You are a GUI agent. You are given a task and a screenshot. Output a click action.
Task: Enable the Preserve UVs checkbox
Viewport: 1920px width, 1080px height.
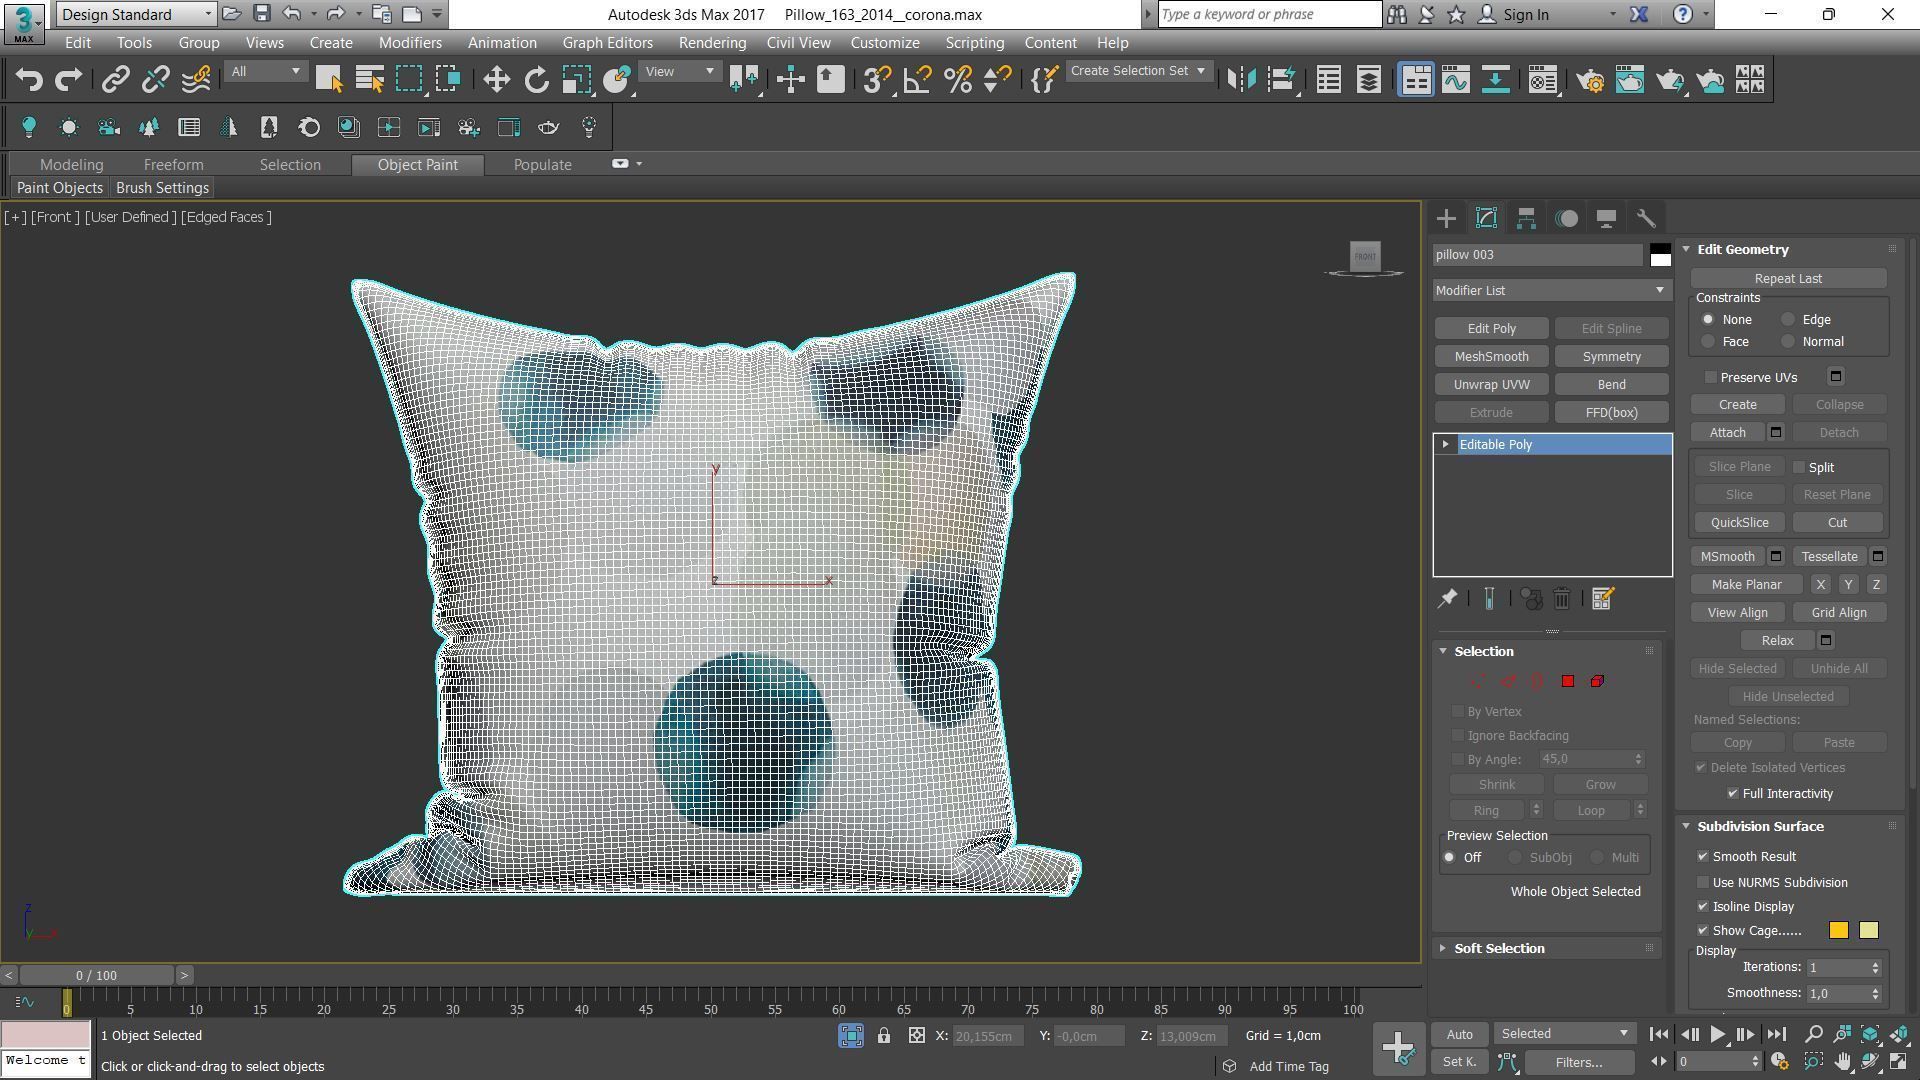(x=1711, y=377)
